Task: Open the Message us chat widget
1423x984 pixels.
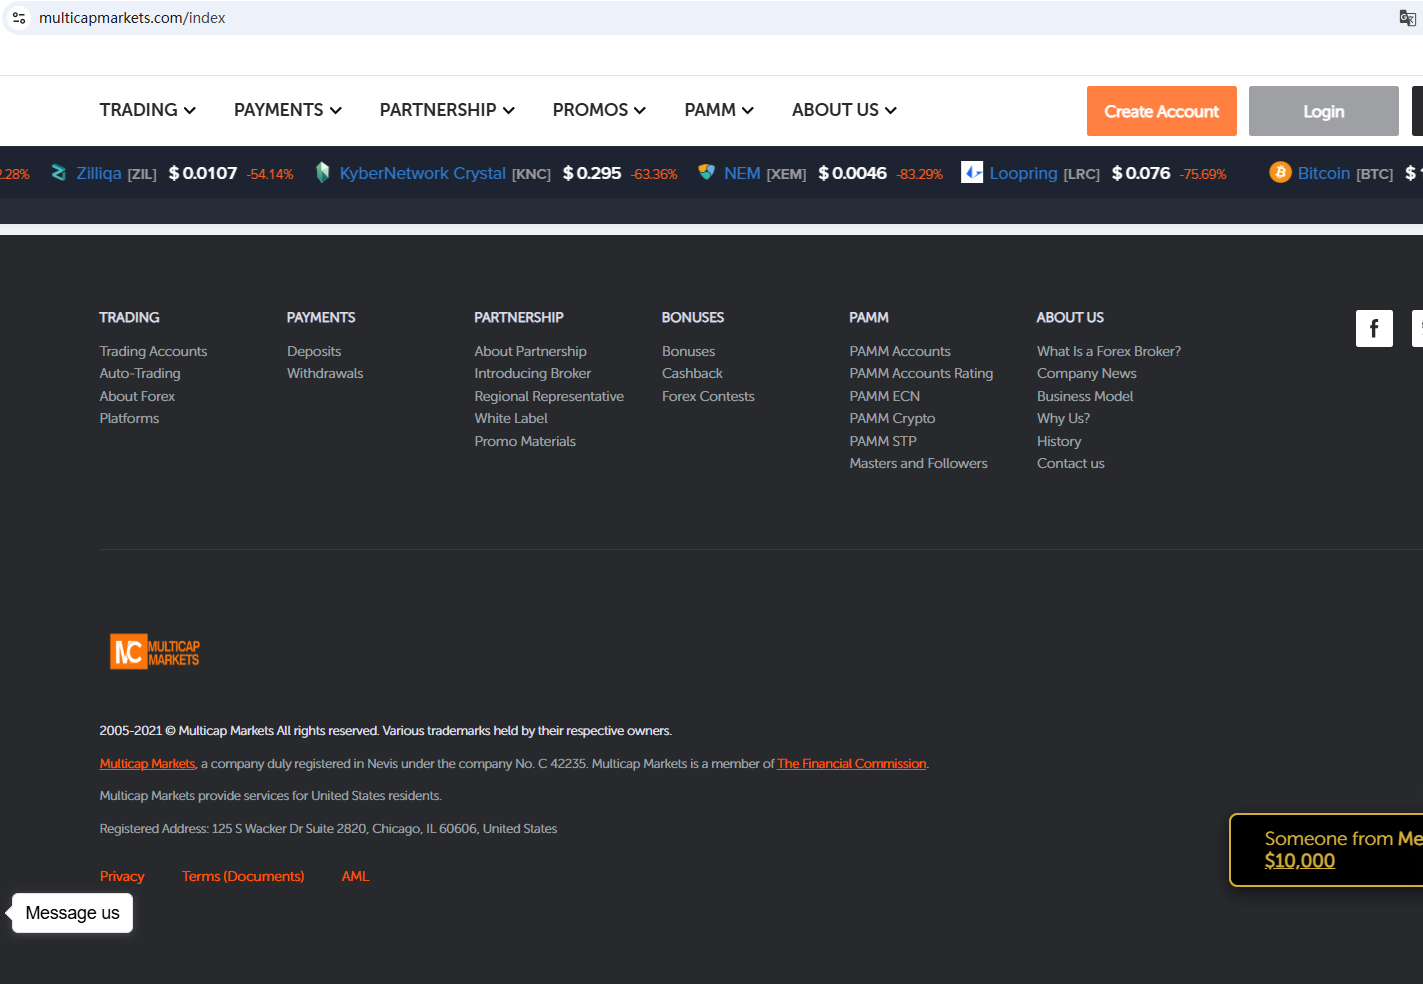Action: [x=72, y=913]
